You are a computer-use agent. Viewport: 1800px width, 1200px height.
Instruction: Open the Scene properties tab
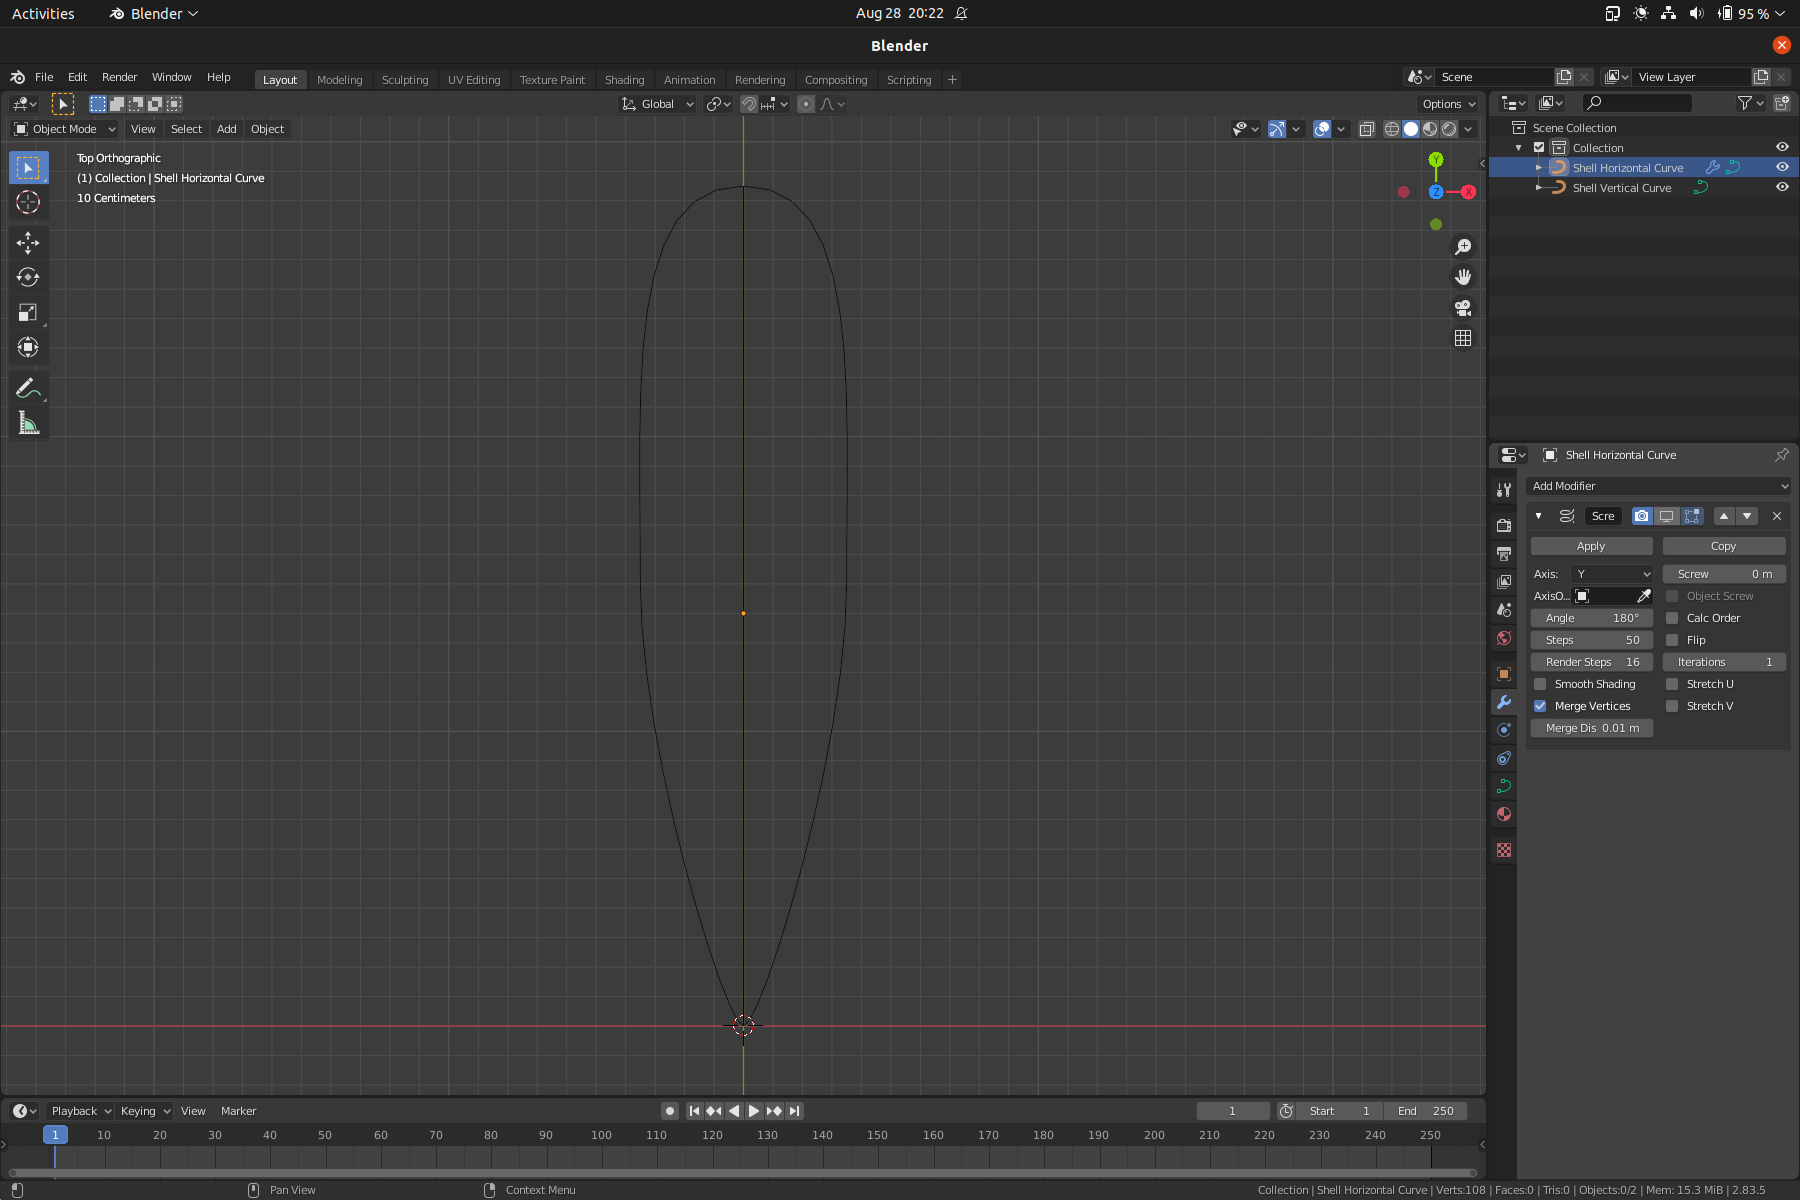click(1504, 609)
